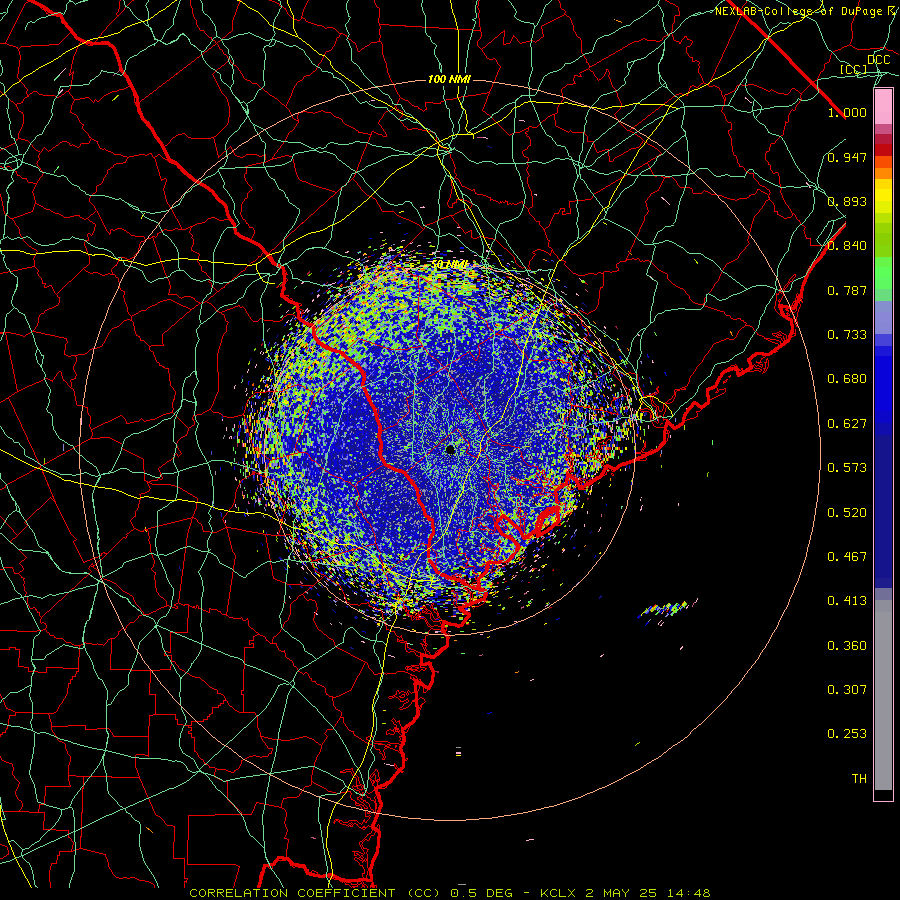Click the 0.893 scale value

click(x=847, y=201)
